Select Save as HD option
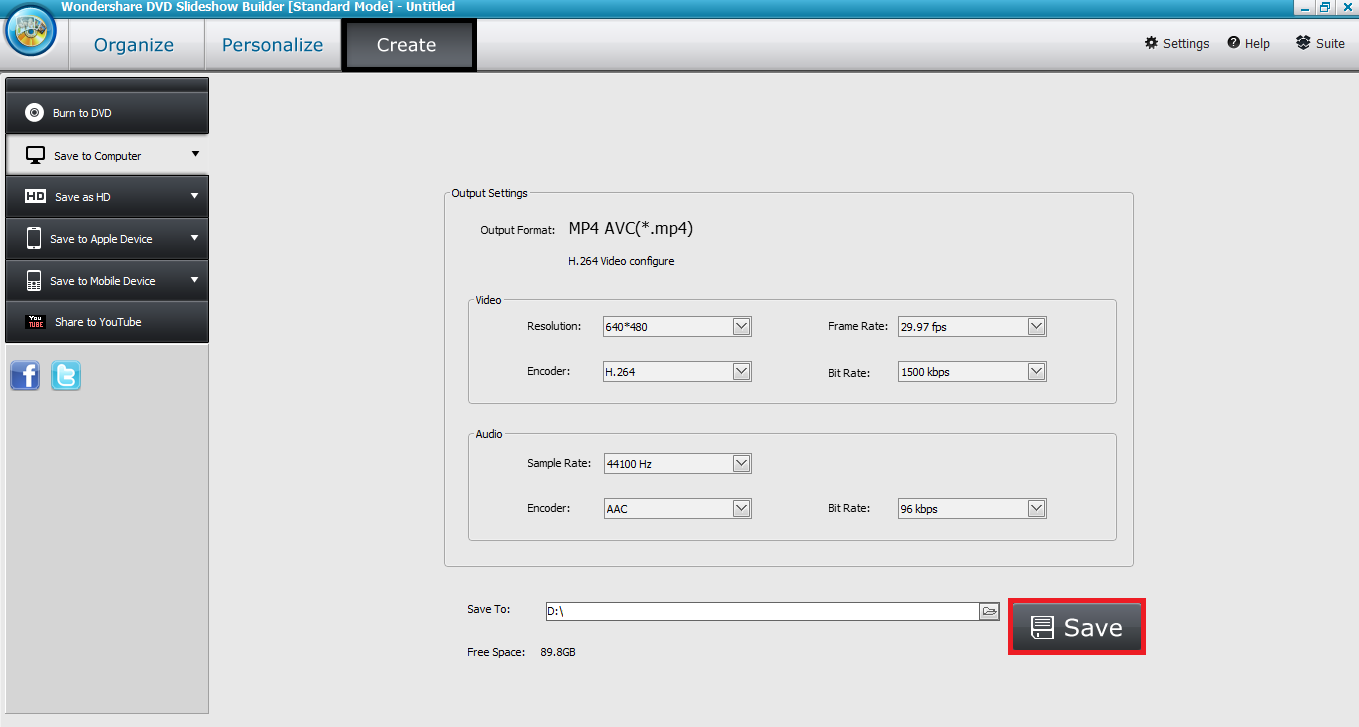1359x727 pixels. (x=107, y=197)
